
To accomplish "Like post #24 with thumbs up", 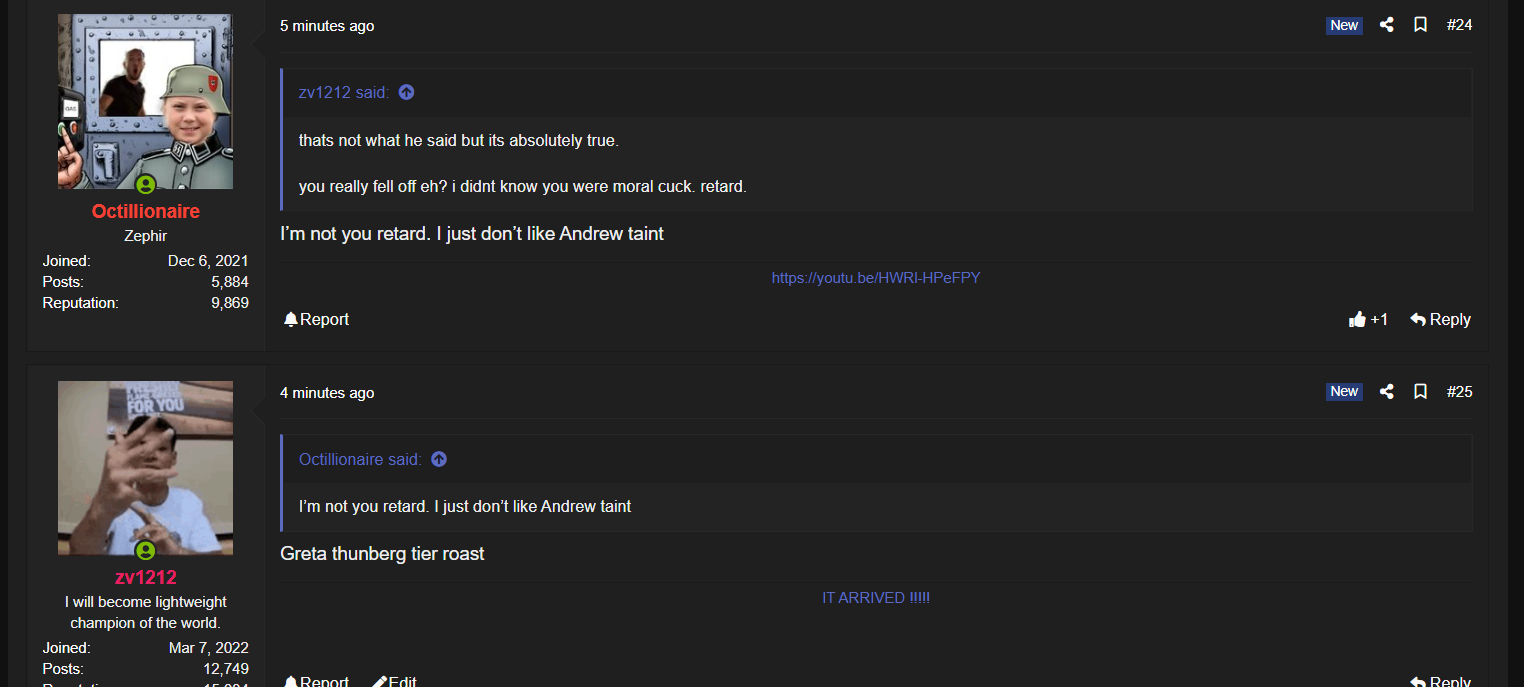I will point(1368,320).
